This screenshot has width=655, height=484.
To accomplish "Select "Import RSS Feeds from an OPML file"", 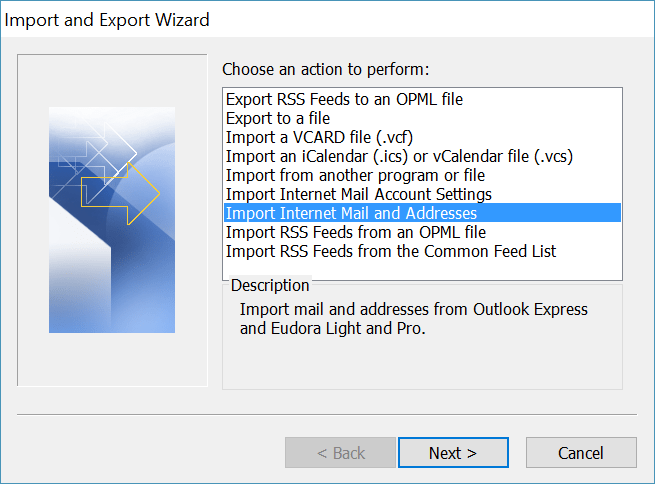I will (356, 232).
